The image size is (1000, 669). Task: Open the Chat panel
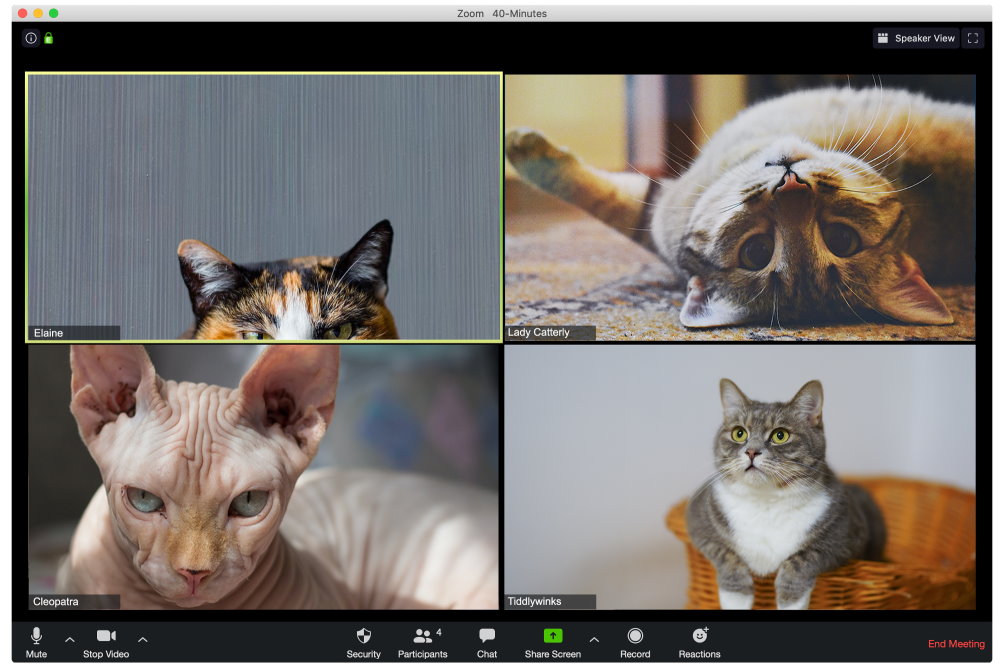pos(487,642)
